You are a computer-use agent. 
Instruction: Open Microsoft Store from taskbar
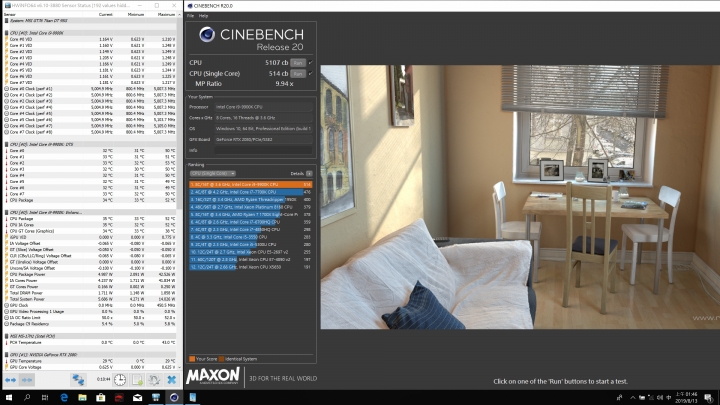point(101,397)
